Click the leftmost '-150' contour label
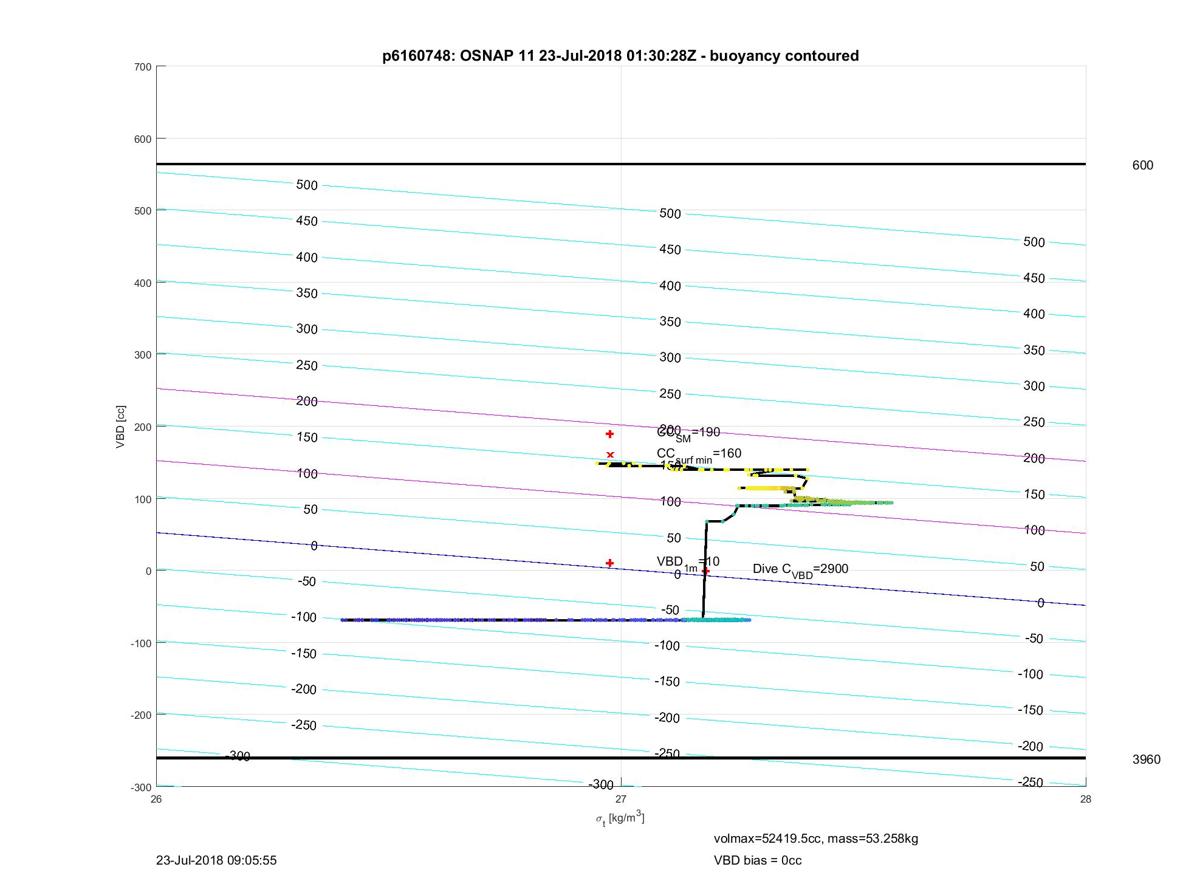The image size is (1200, 885). [x=304, y=654]
